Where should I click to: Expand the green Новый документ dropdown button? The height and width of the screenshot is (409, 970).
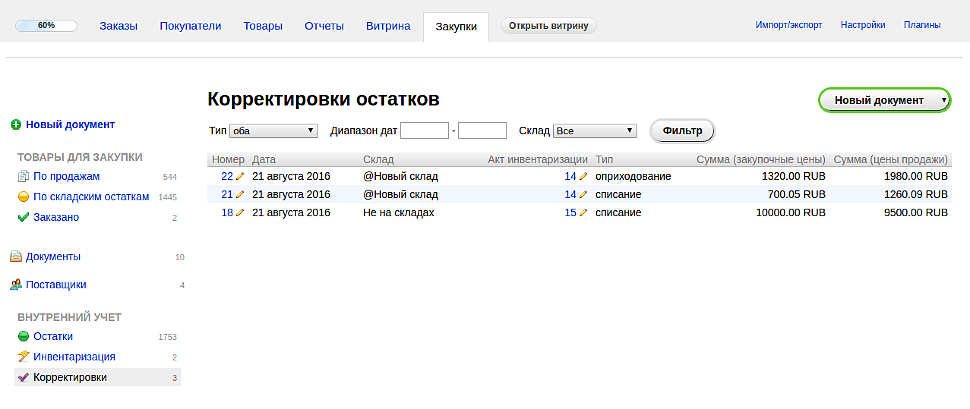click(885, 100)
